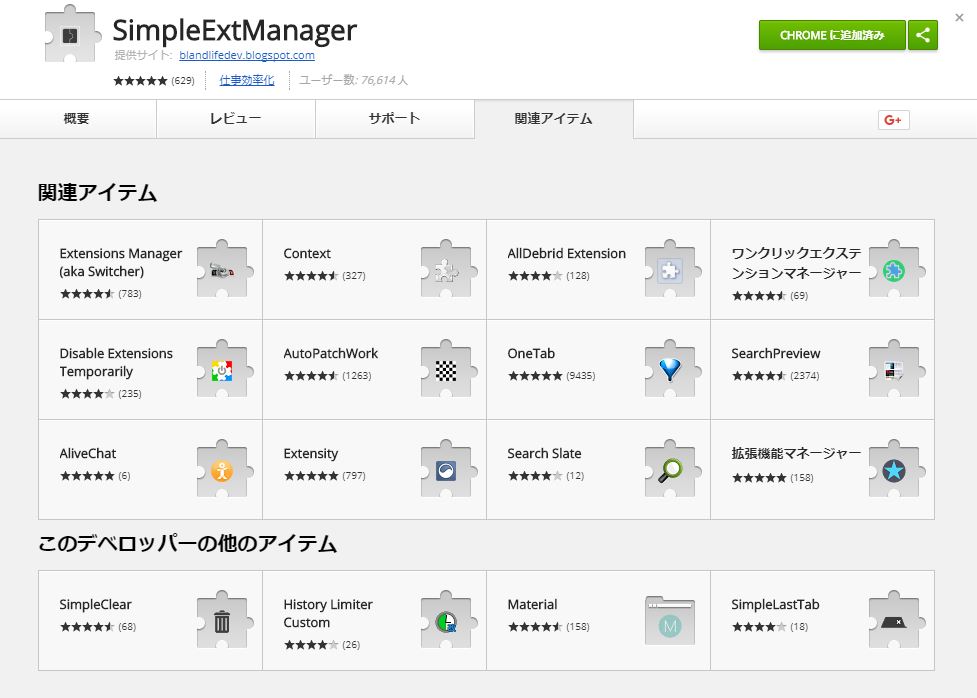Click the Extensity rating count (797)

(354, 476)
